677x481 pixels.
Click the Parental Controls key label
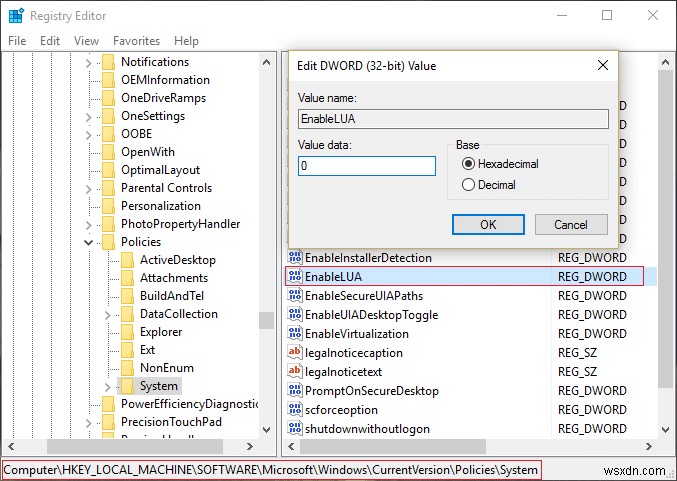point(166,188)
